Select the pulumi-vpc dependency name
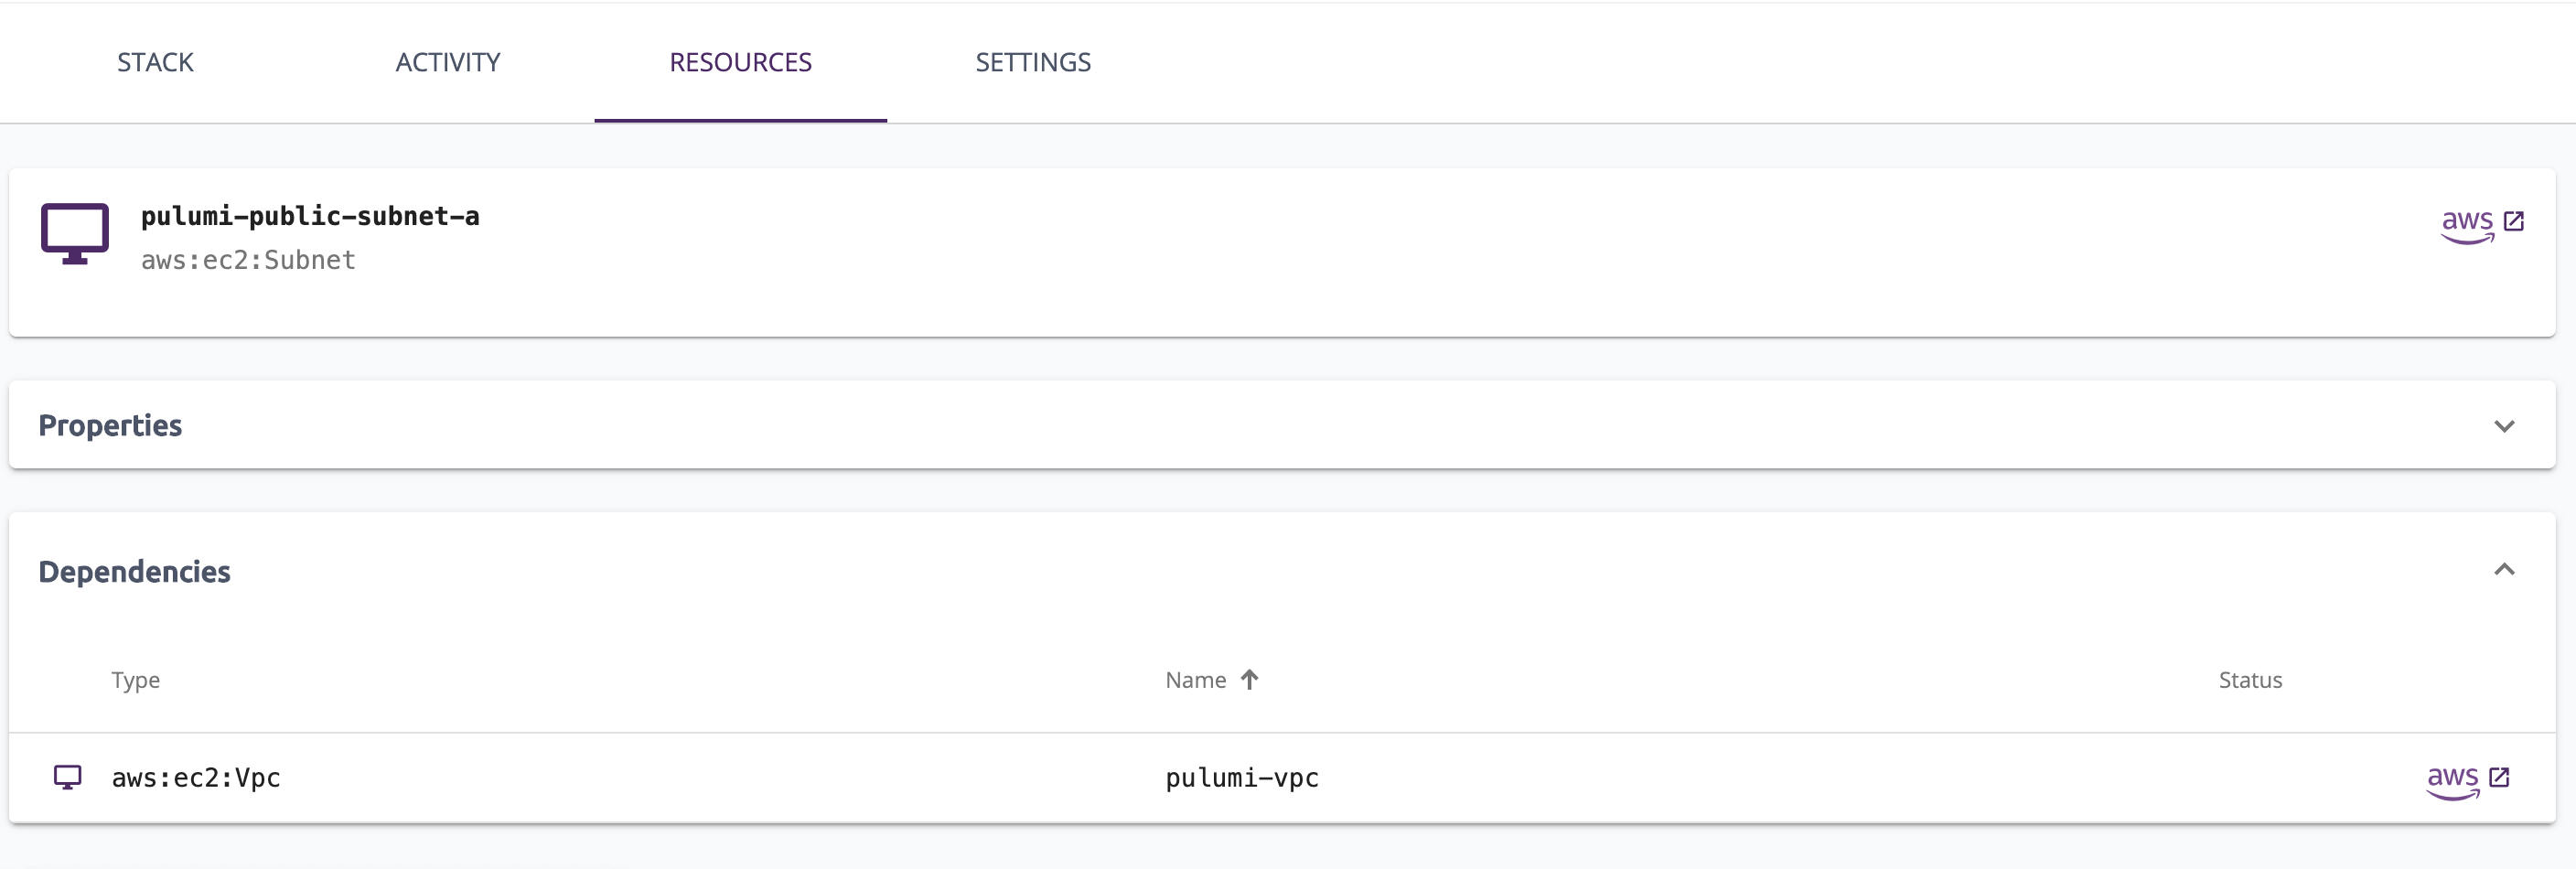 click(x=1242, y=778)
